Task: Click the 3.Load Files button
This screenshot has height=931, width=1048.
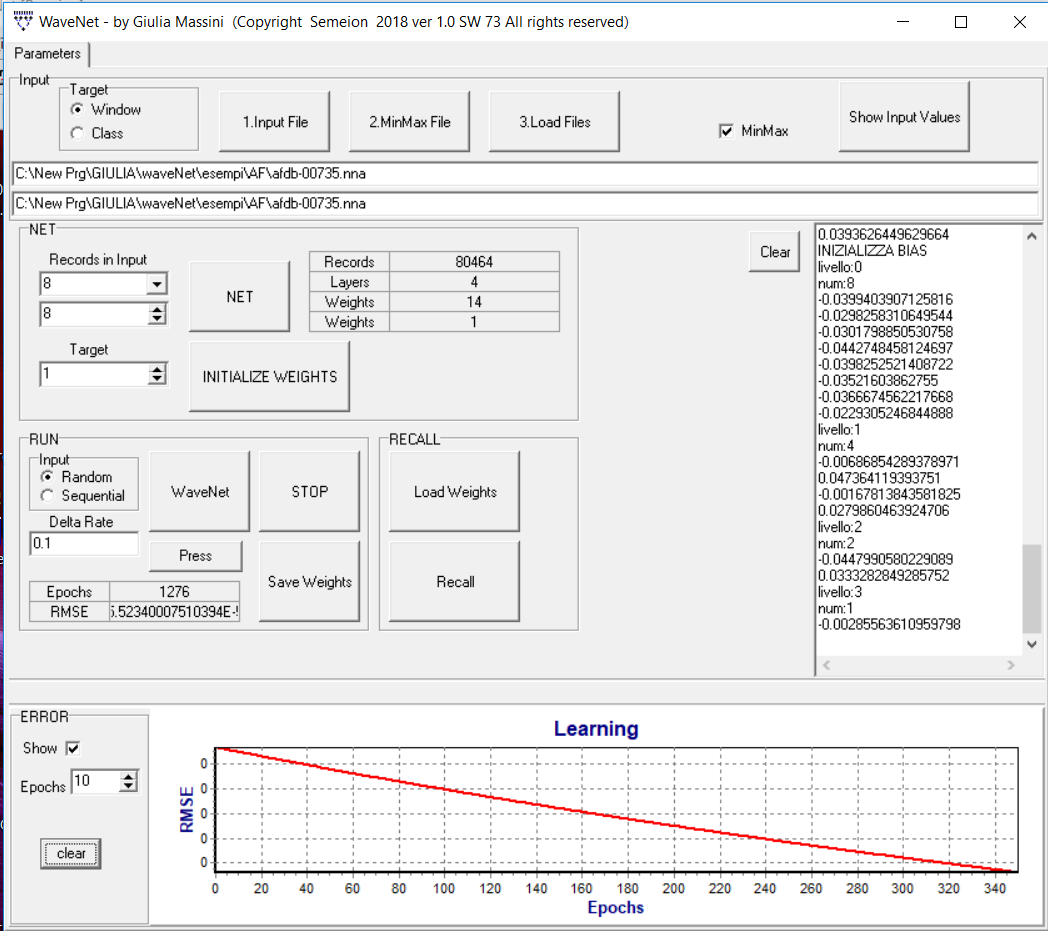Action: (x=555, y=122)
